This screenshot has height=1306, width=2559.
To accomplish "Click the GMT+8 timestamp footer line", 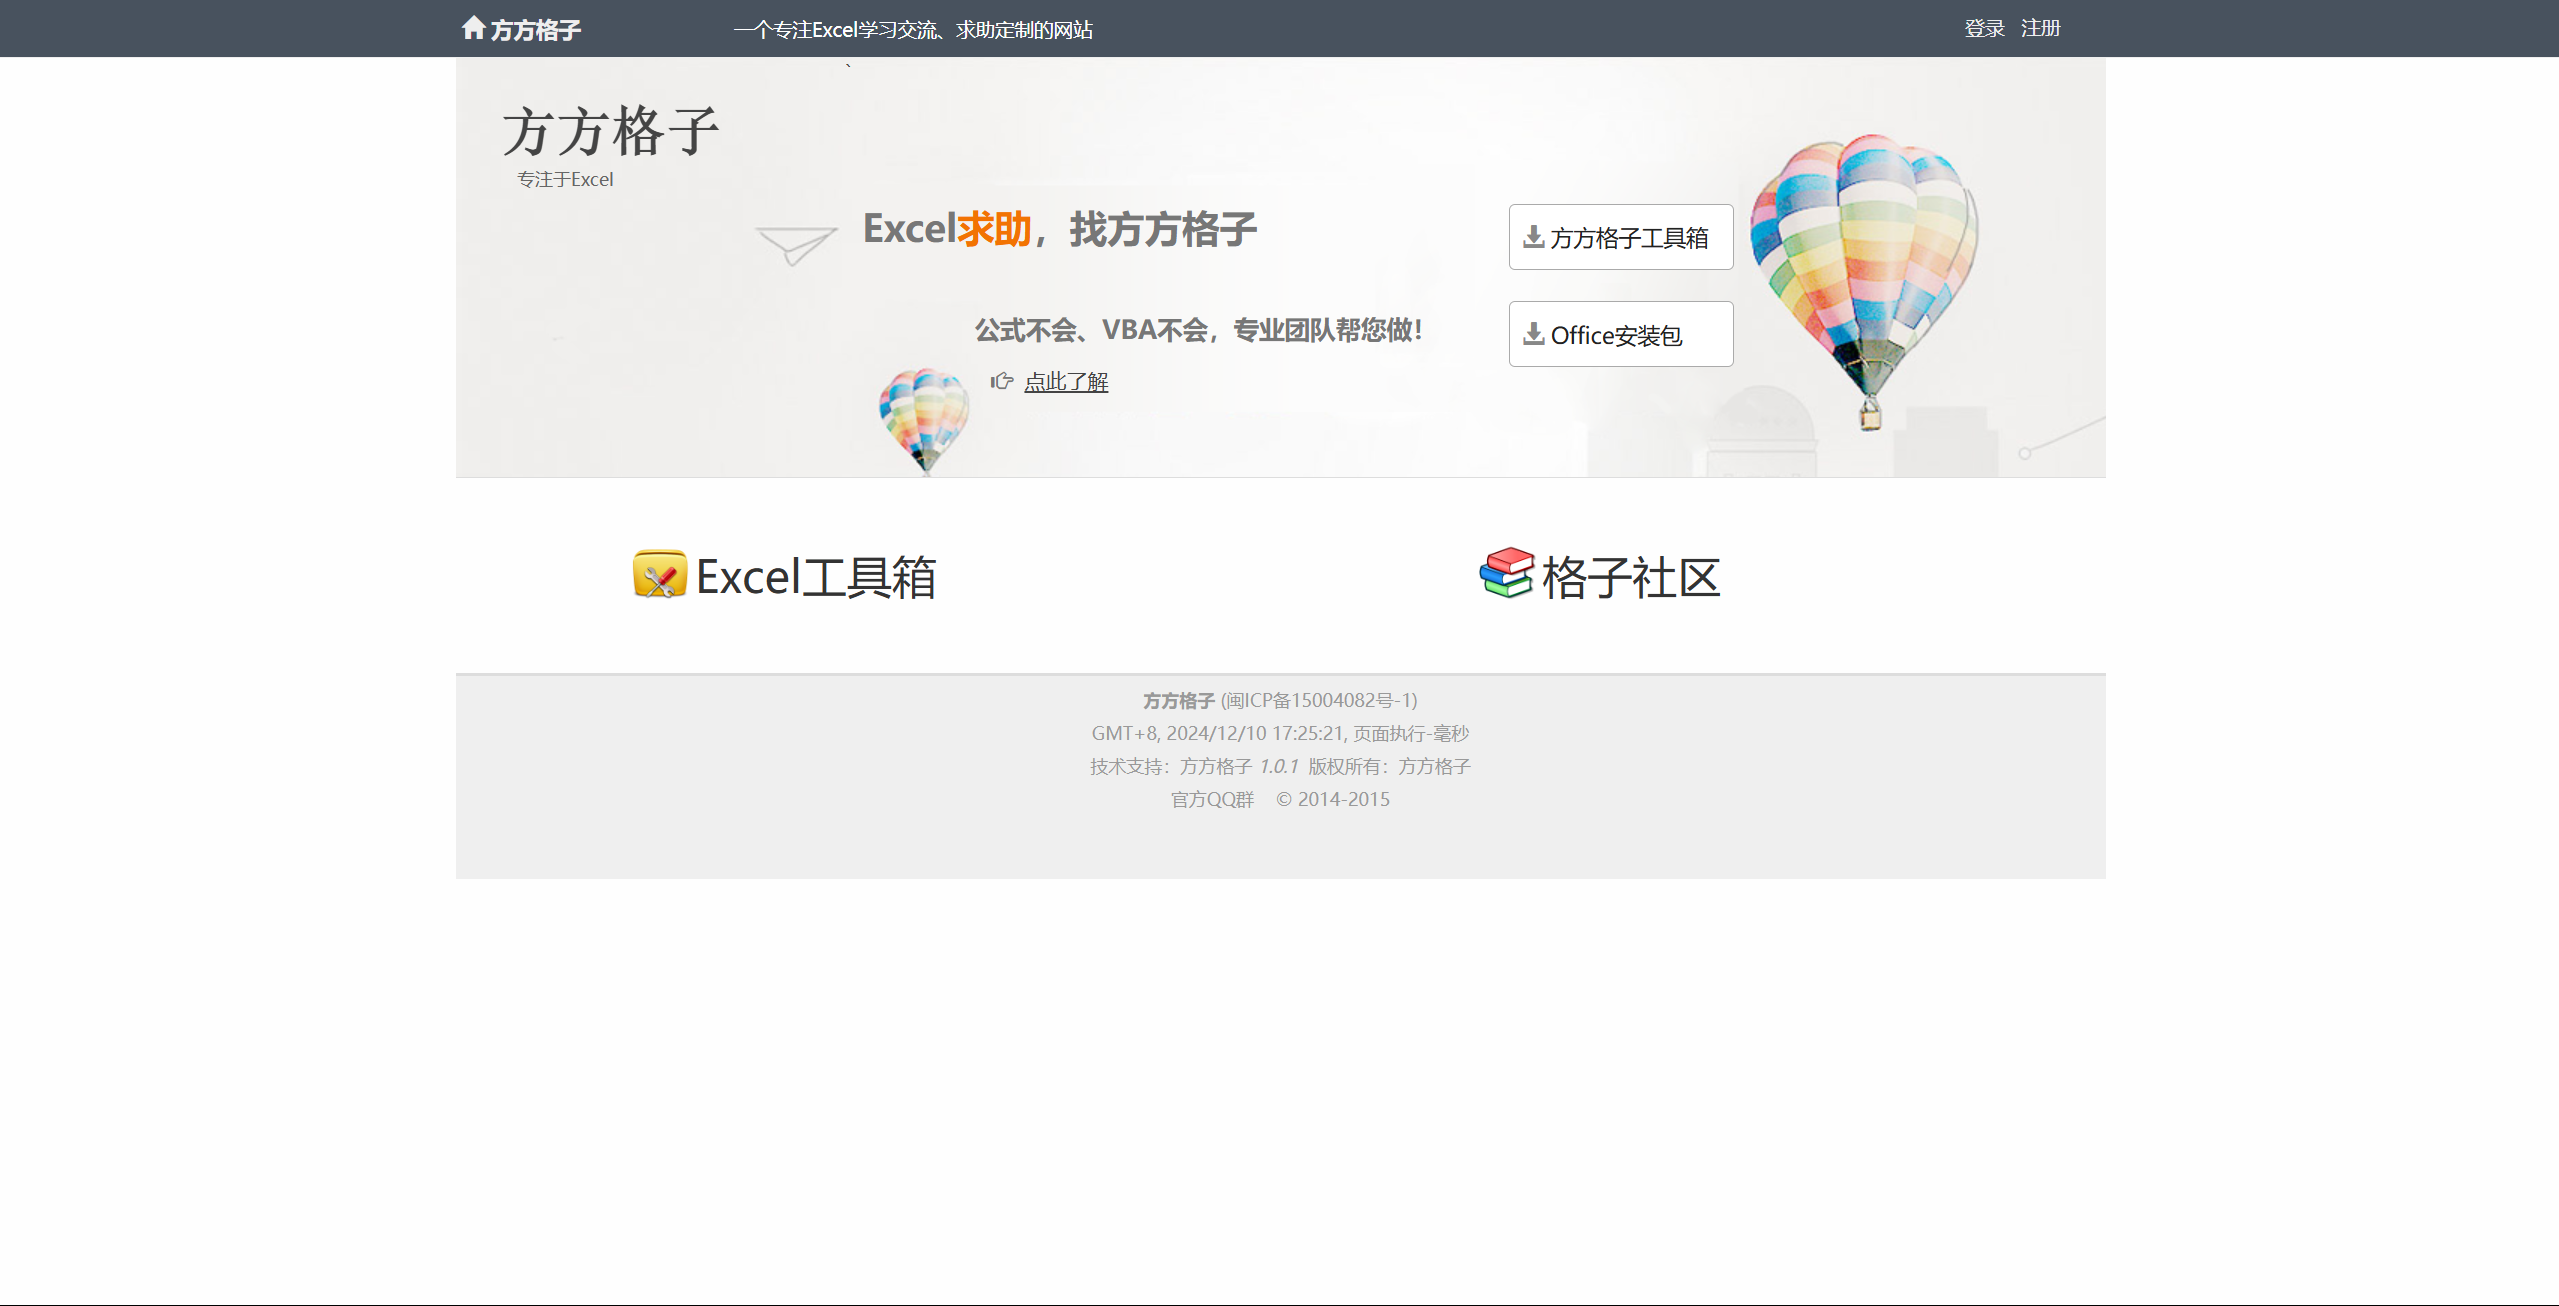I will 1280,734.
